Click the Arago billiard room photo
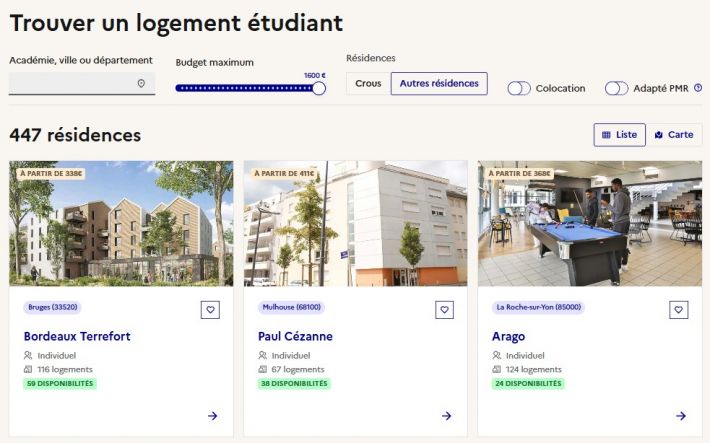This screenshot has height=443, width=710. click(590, 224)
